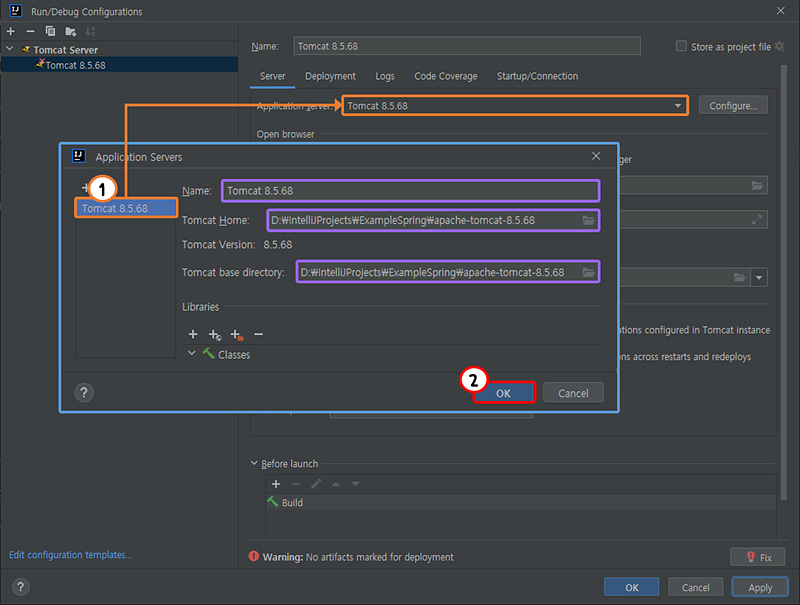Image resolution: width=800 pixels, height=605 pixels.
Task: Click the green hammer icon of the Classes node
Action: 208,353
